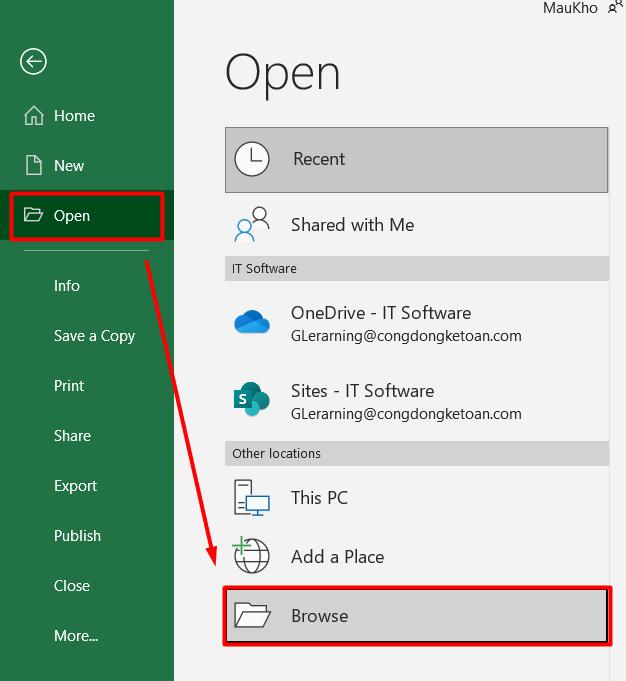
Task: Select Sites - IT Software location
Action: click(417, 402)
